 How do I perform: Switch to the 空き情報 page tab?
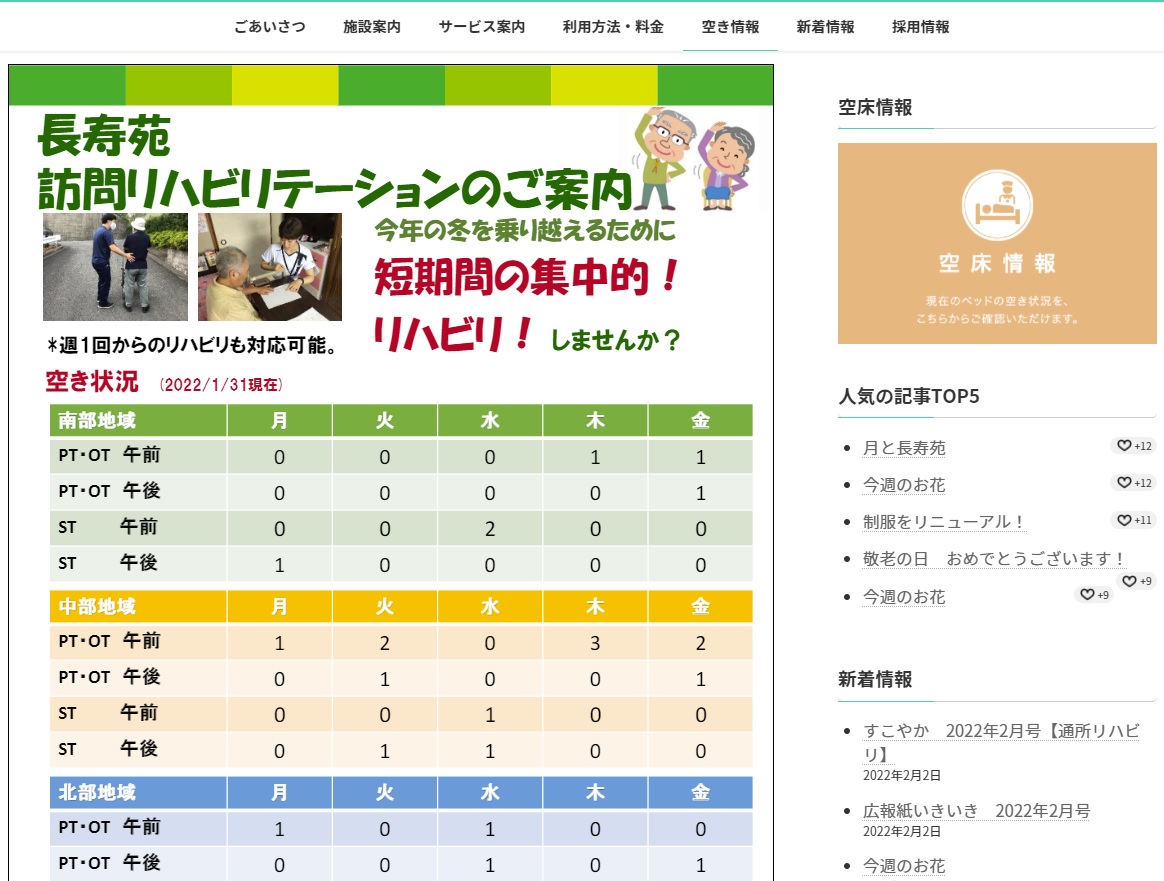(x=730, y=27)
